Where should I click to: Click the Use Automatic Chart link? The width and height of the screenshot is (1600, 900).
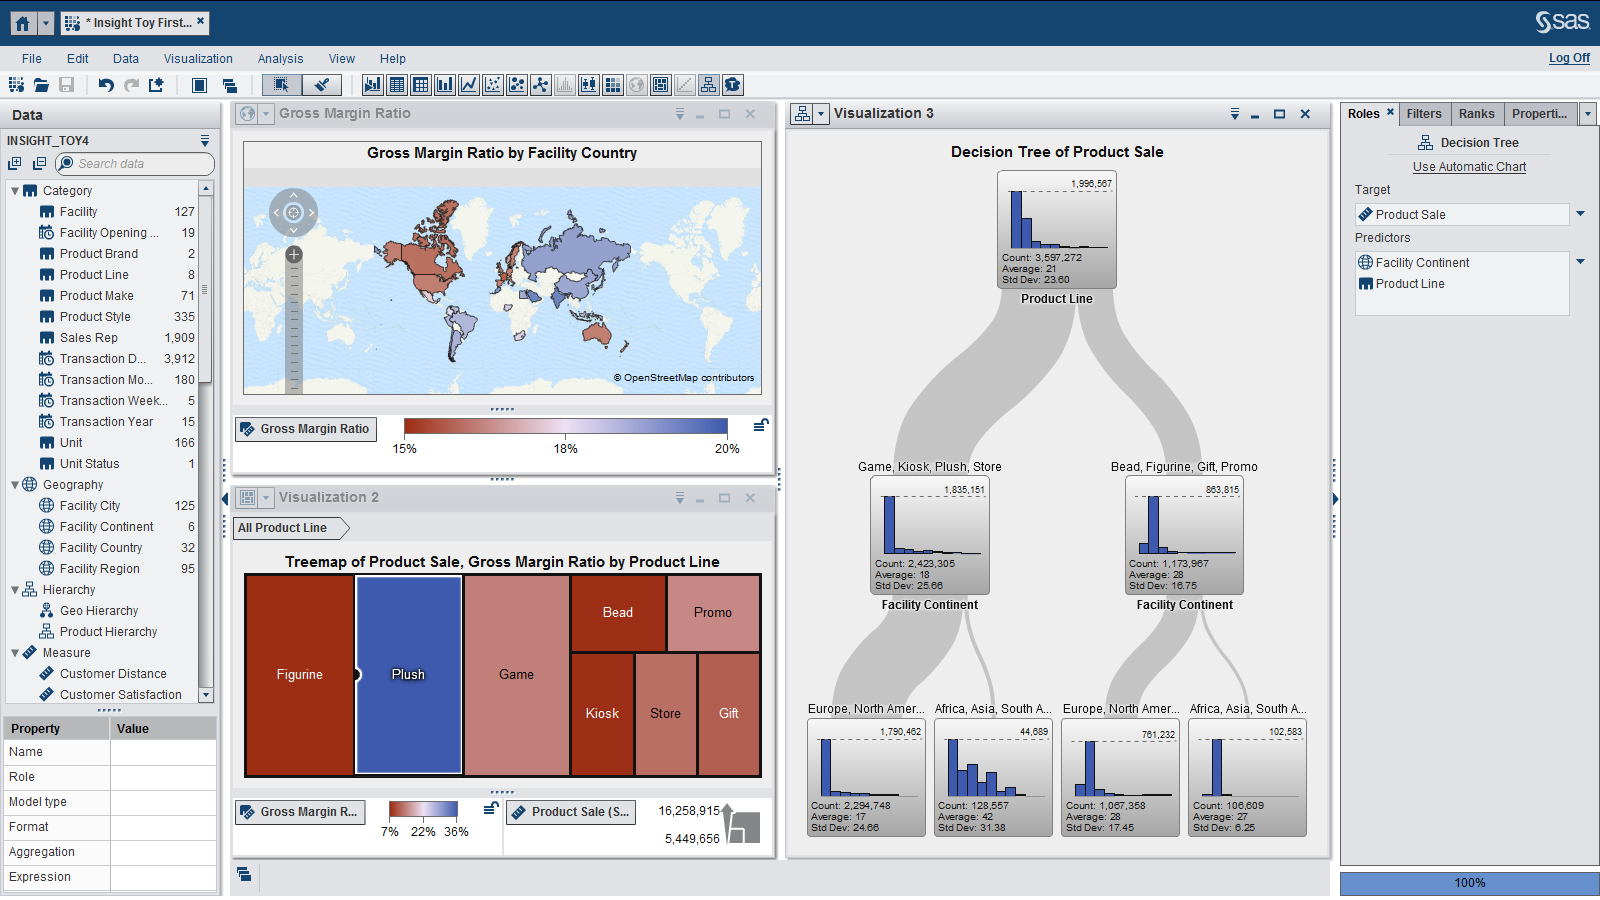pos(1469,167)
